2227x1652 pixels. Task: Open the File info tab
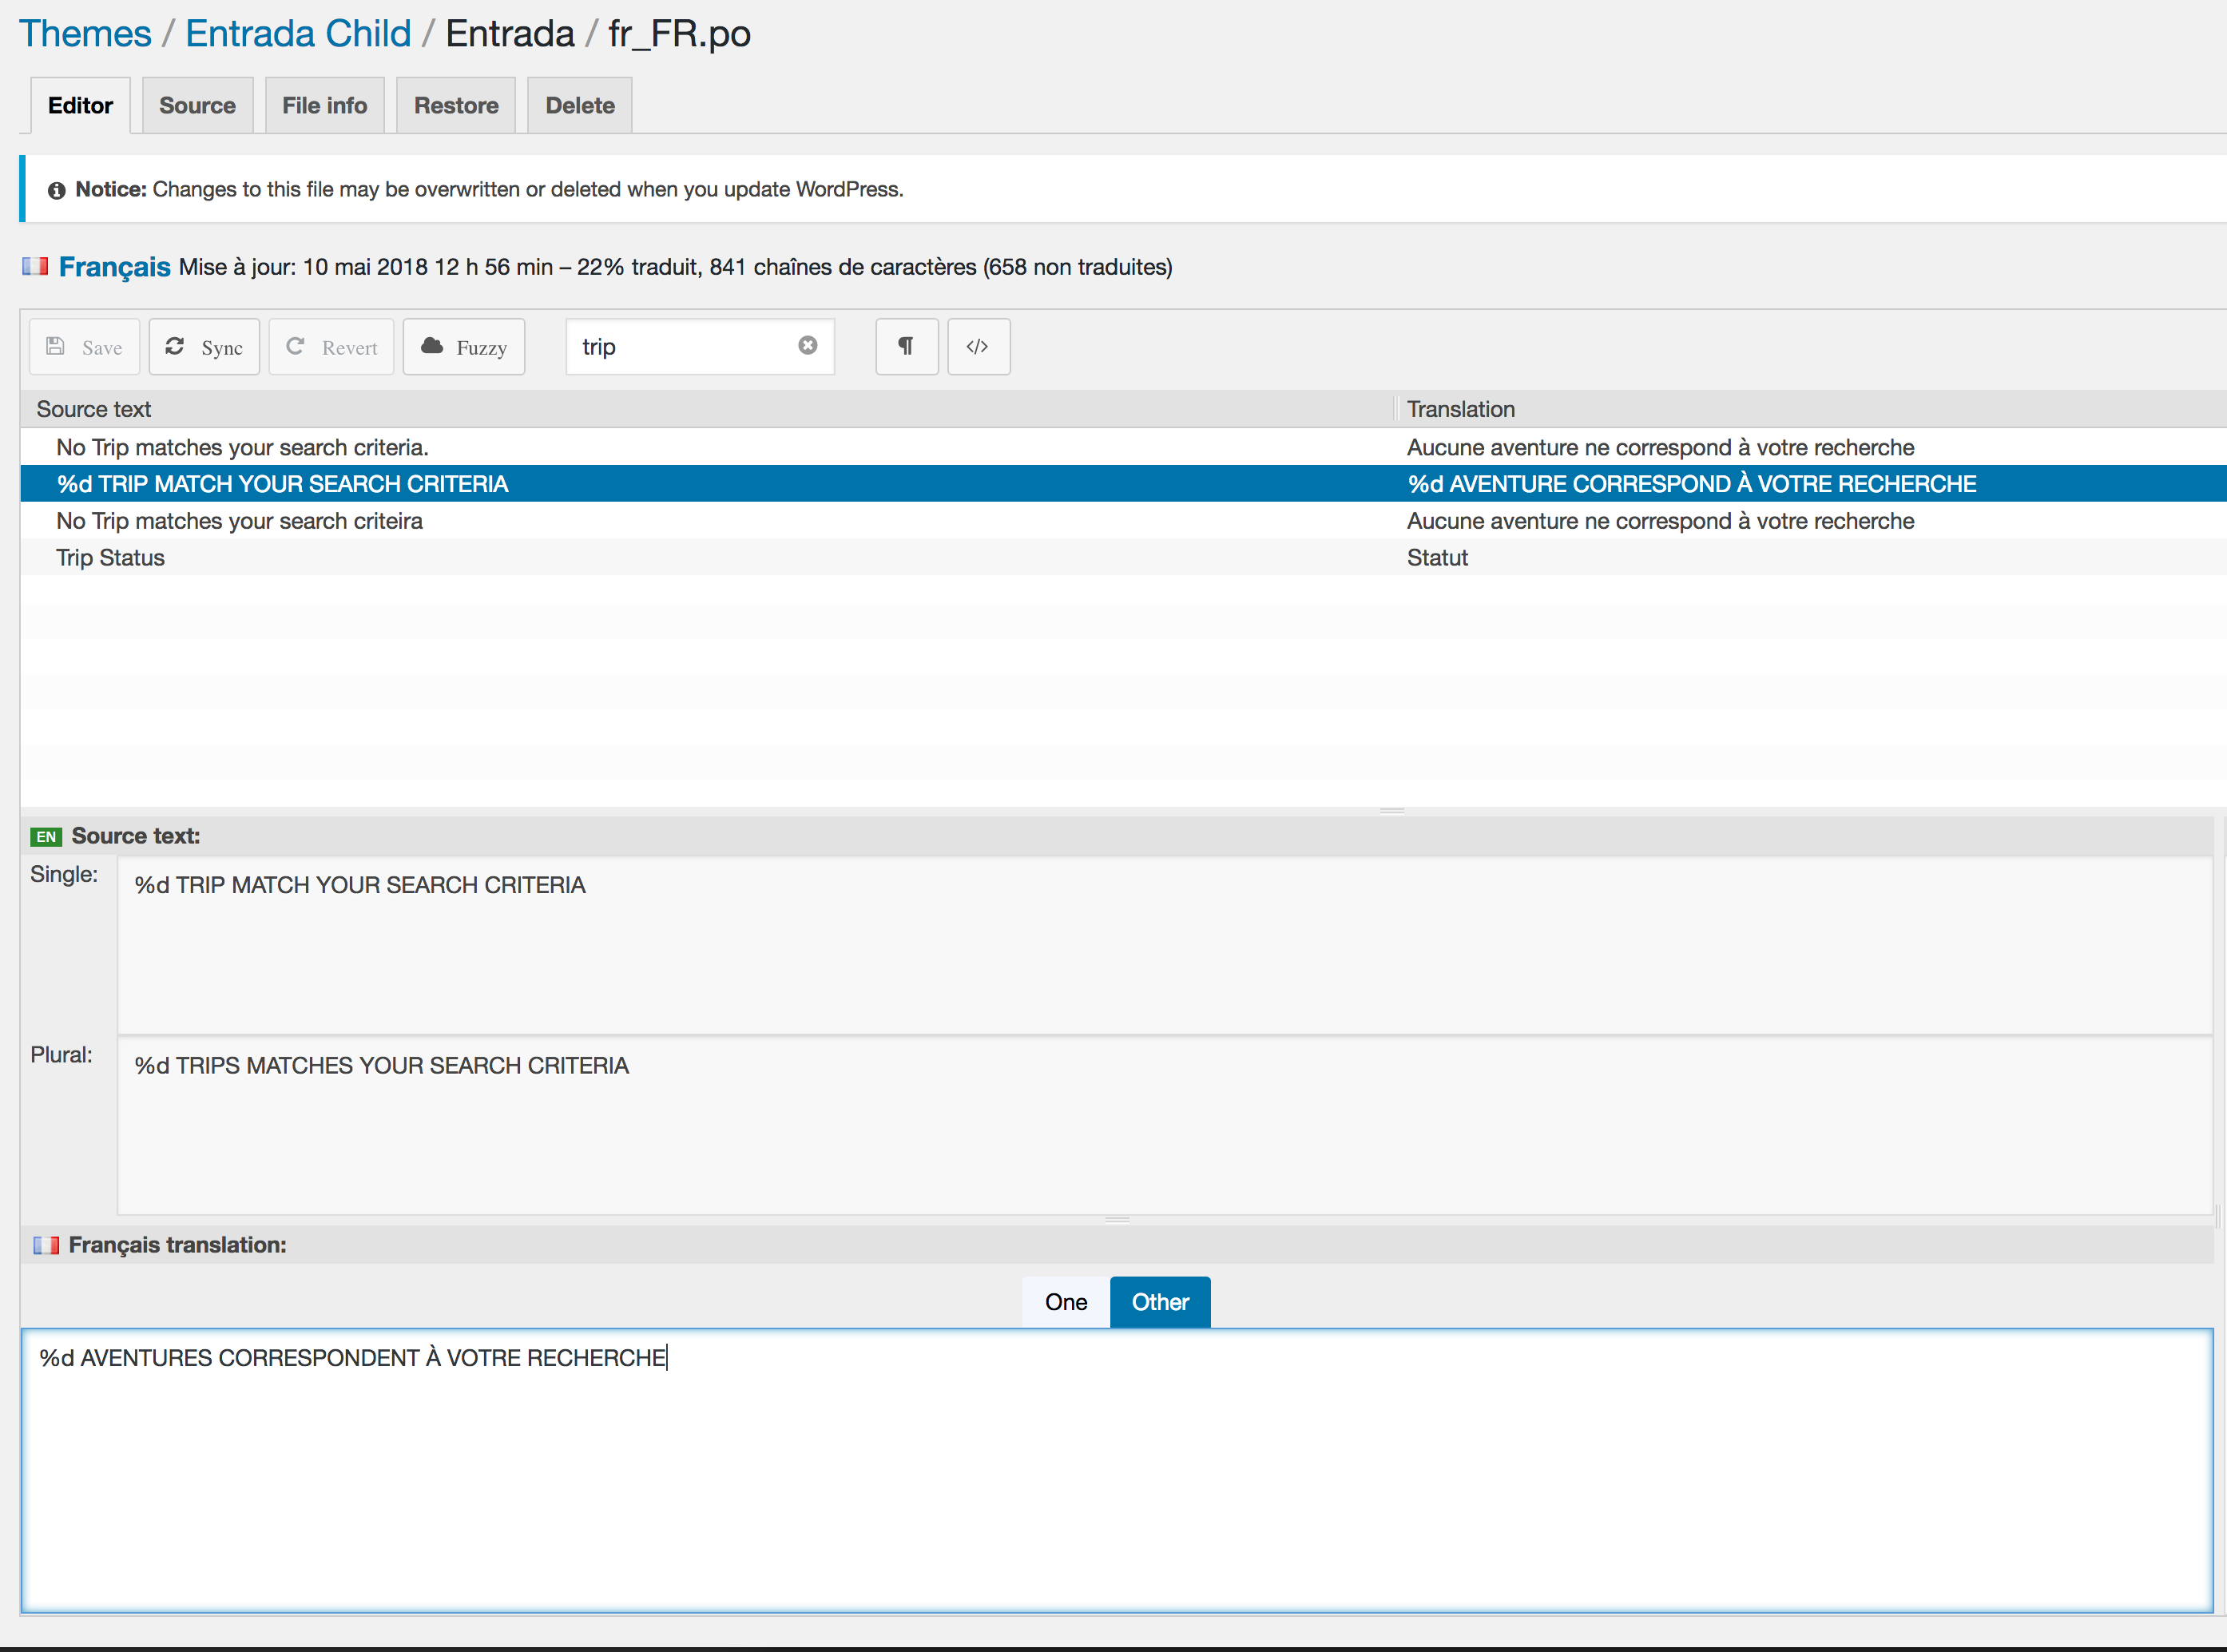click(325, 105)
